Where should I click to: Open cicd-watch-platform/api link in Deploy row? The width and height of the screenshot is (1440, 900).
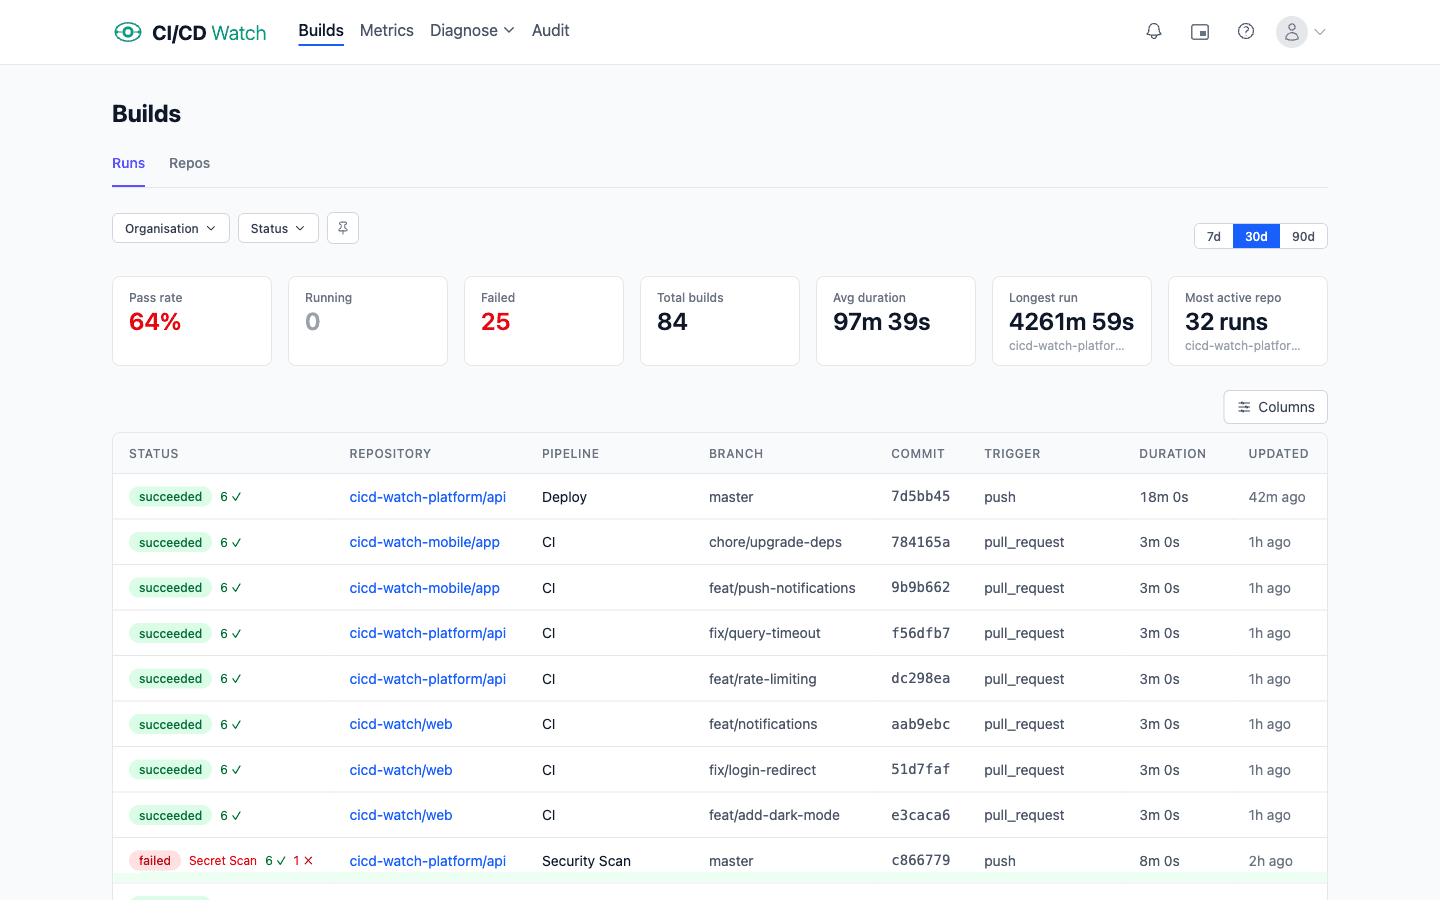428,497
